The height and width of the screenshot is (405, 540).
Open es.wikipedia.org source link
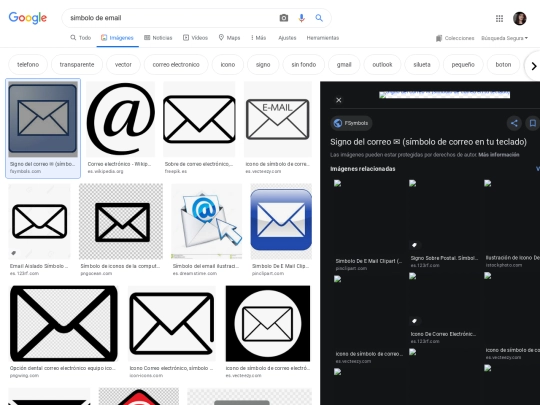pos(105,171)
